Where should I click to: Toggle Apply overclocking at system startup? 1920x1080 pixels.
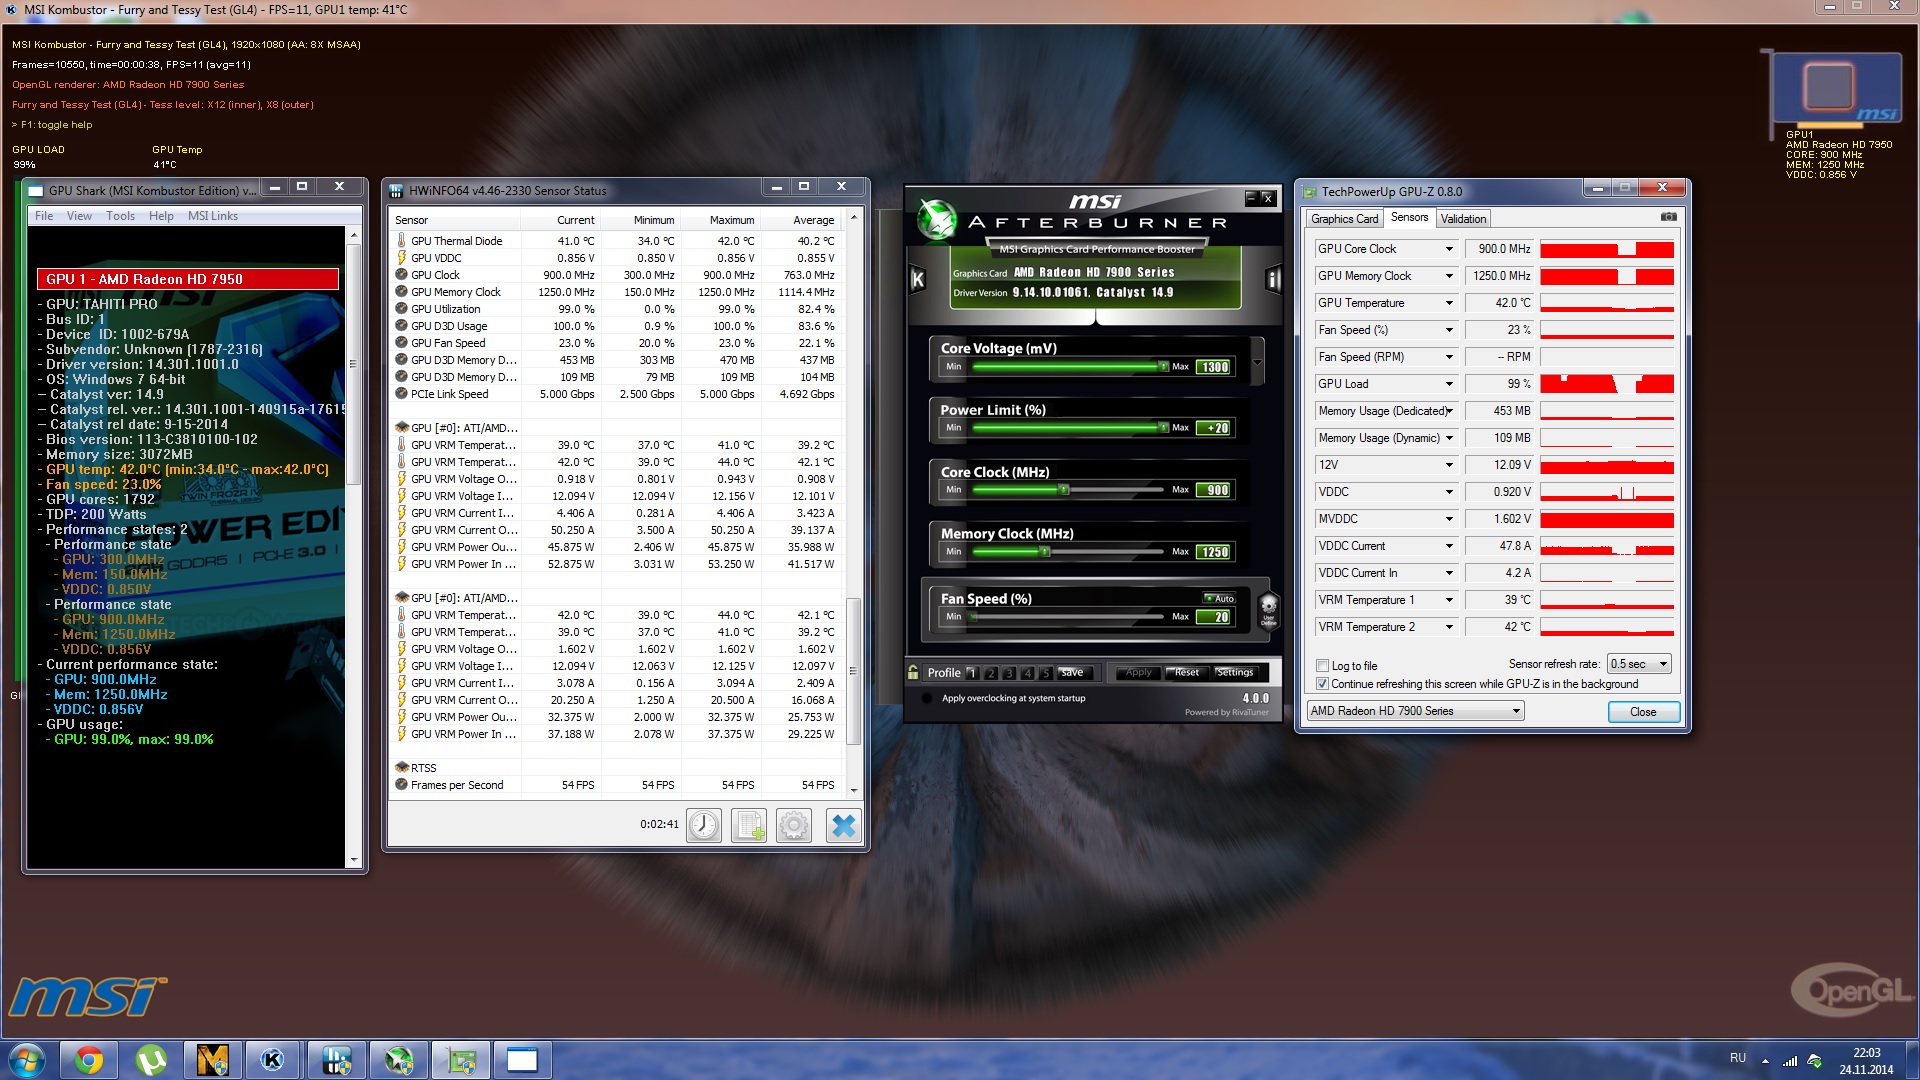tap(927, 698)
